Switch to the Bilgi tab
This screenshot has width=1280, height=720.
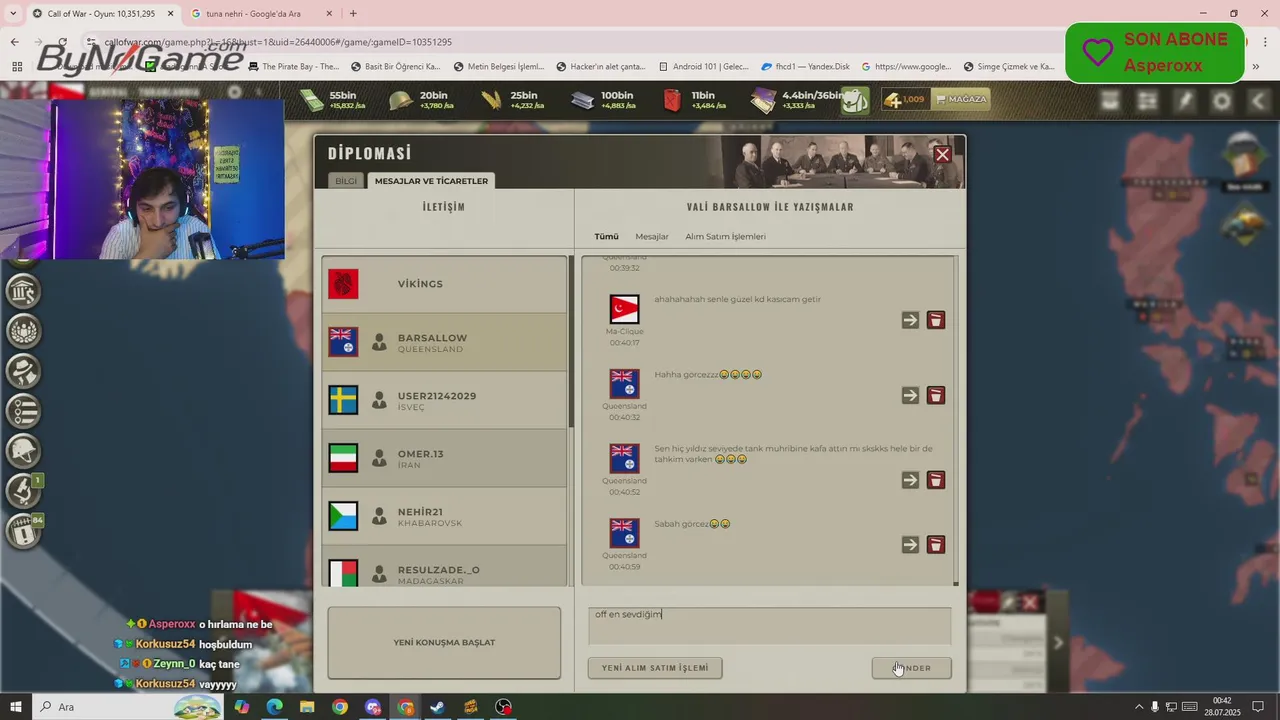click(x=346, y=181)
